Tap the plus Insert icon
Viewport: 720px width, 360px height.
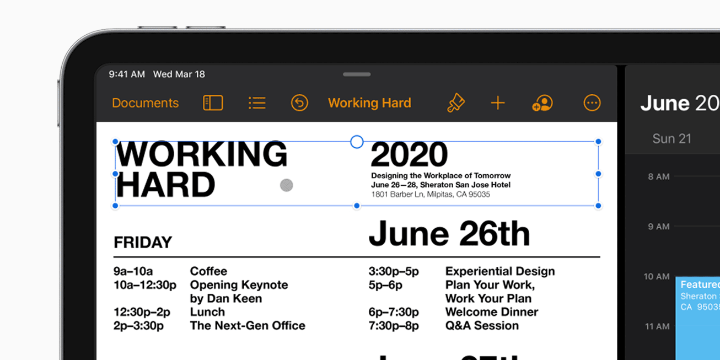[x=498, y=103]
